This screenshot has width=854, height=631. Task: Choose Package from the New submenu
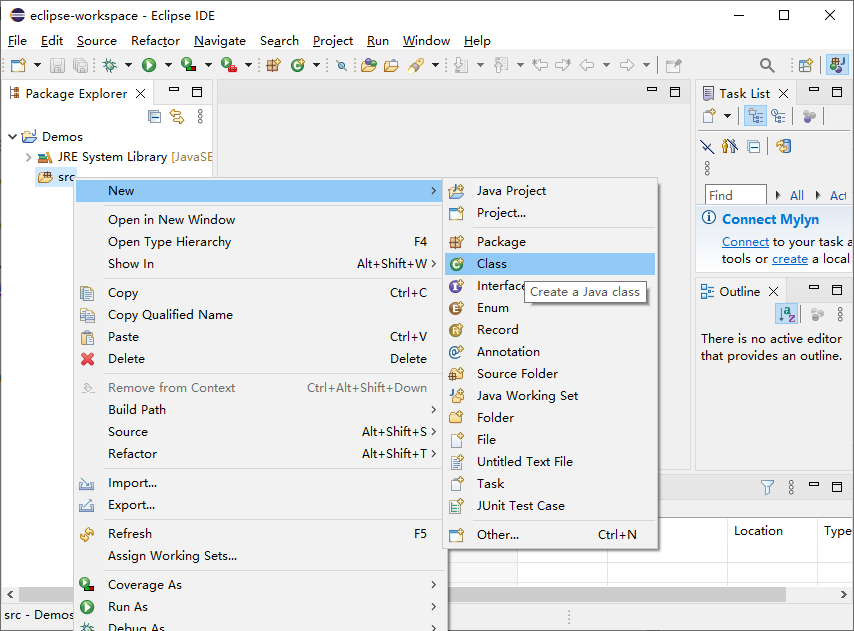pos(550,242)
